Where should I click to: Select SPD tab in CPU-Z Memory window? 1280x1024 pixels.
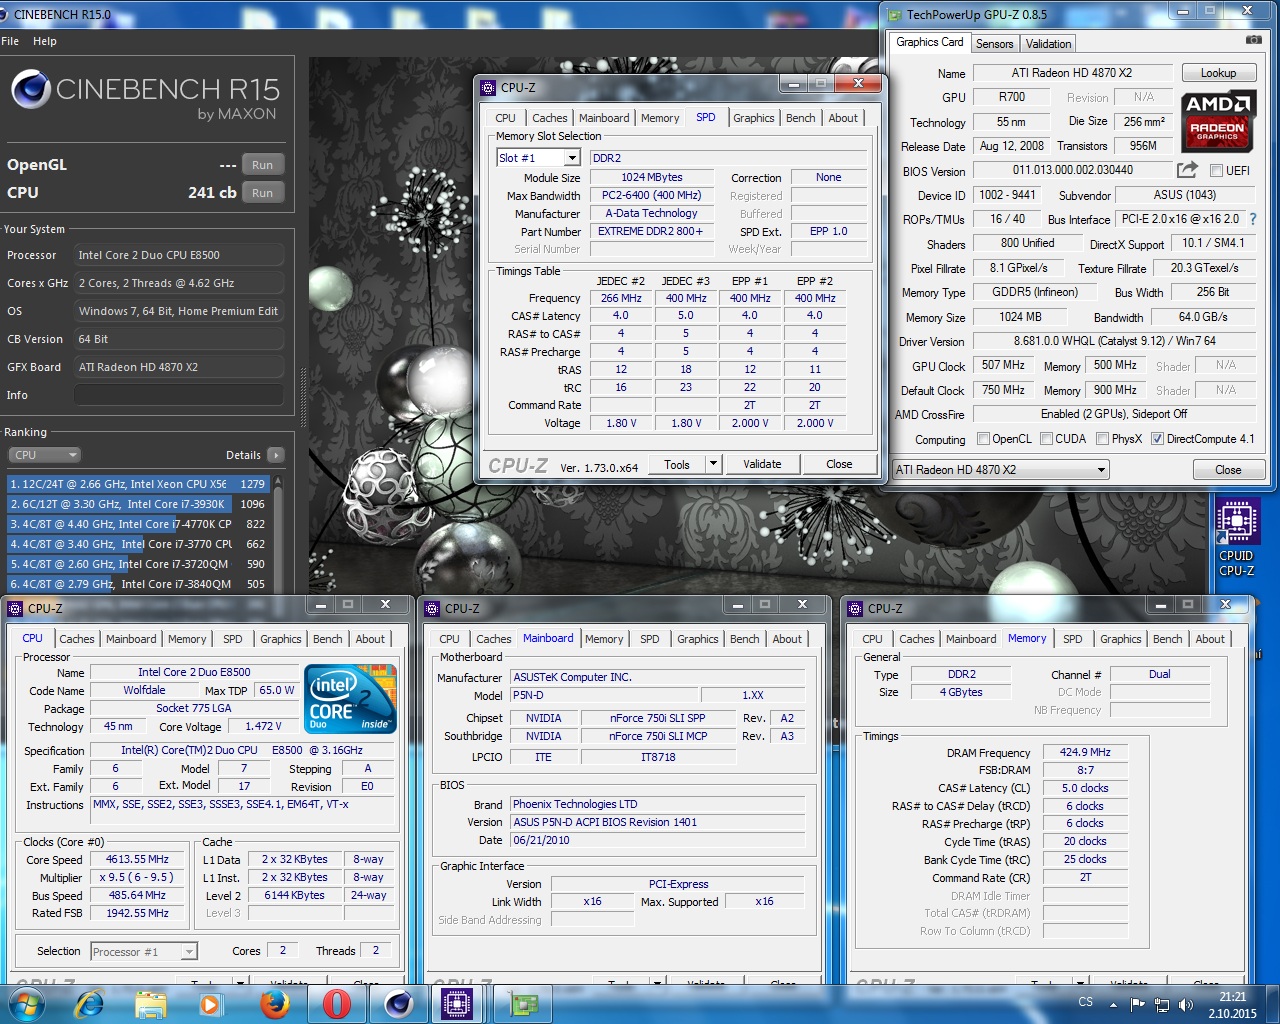click(x=1073, y=639)
